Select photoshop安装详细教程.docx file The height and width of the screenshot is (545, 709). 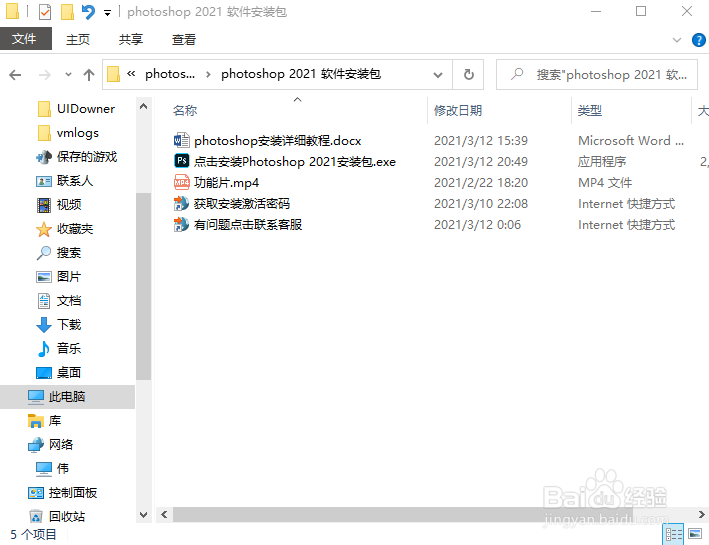277,141
